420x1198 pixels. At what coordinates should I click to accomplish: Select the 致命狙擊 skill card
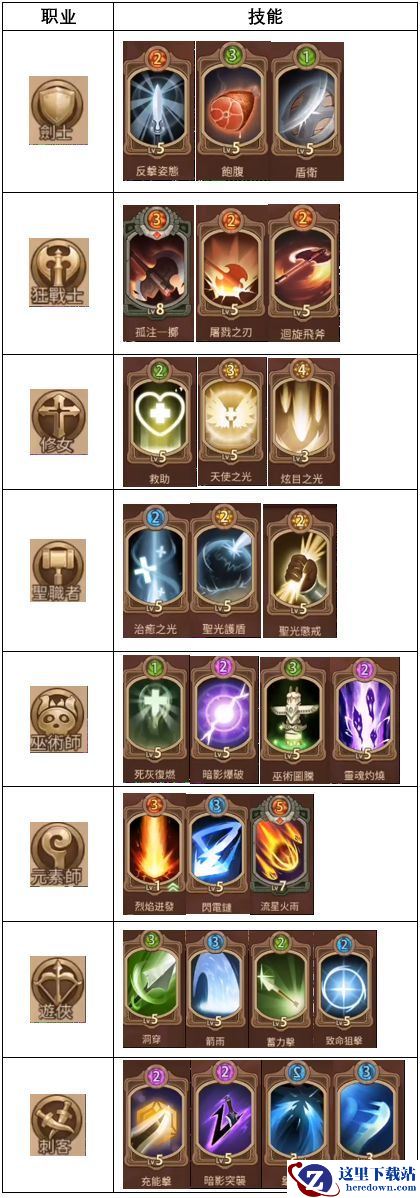tap(344, 989)
